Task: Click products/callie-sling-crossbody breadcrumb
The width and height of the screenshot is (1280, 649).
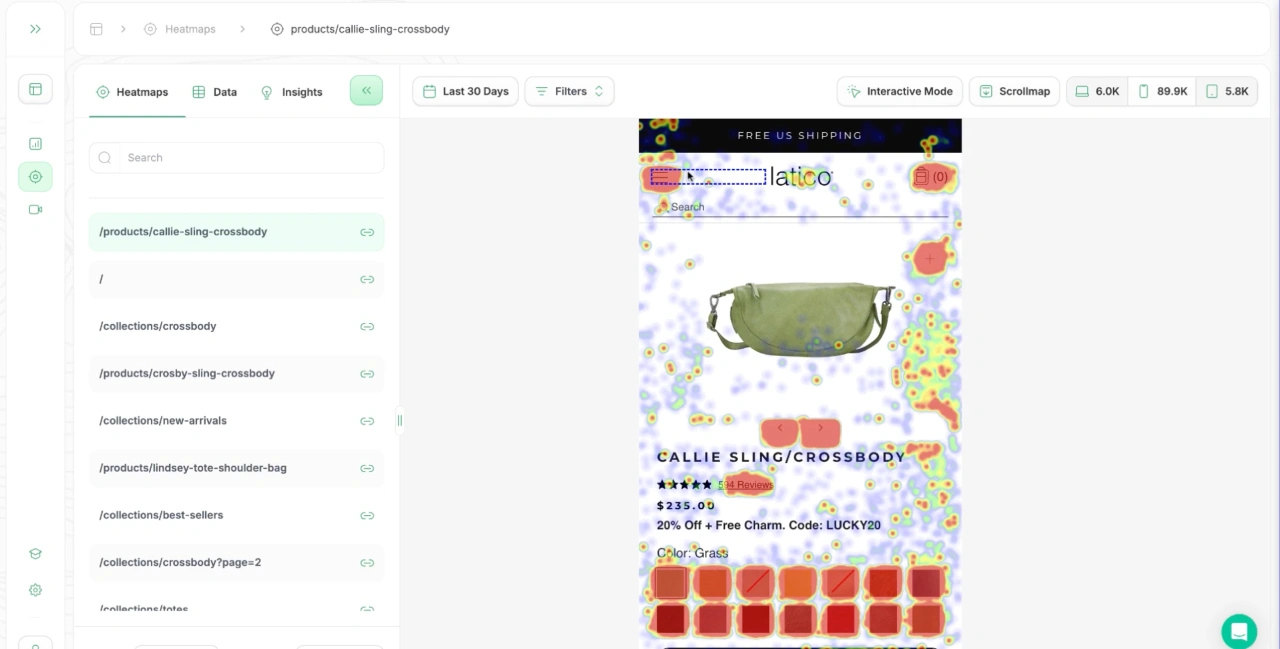Action: click(x=370, y=29)
